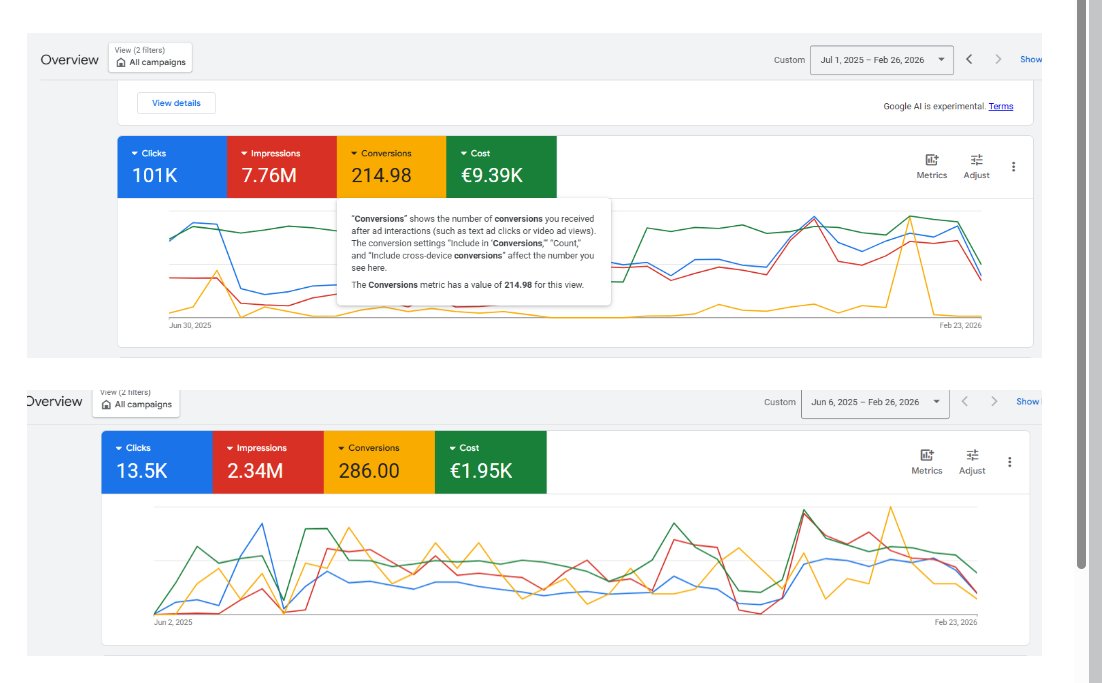1102x683 pixels.
Task: Select the Conversions 286.00 metric card
Action: pyautogui.click(x=379, y=462)
